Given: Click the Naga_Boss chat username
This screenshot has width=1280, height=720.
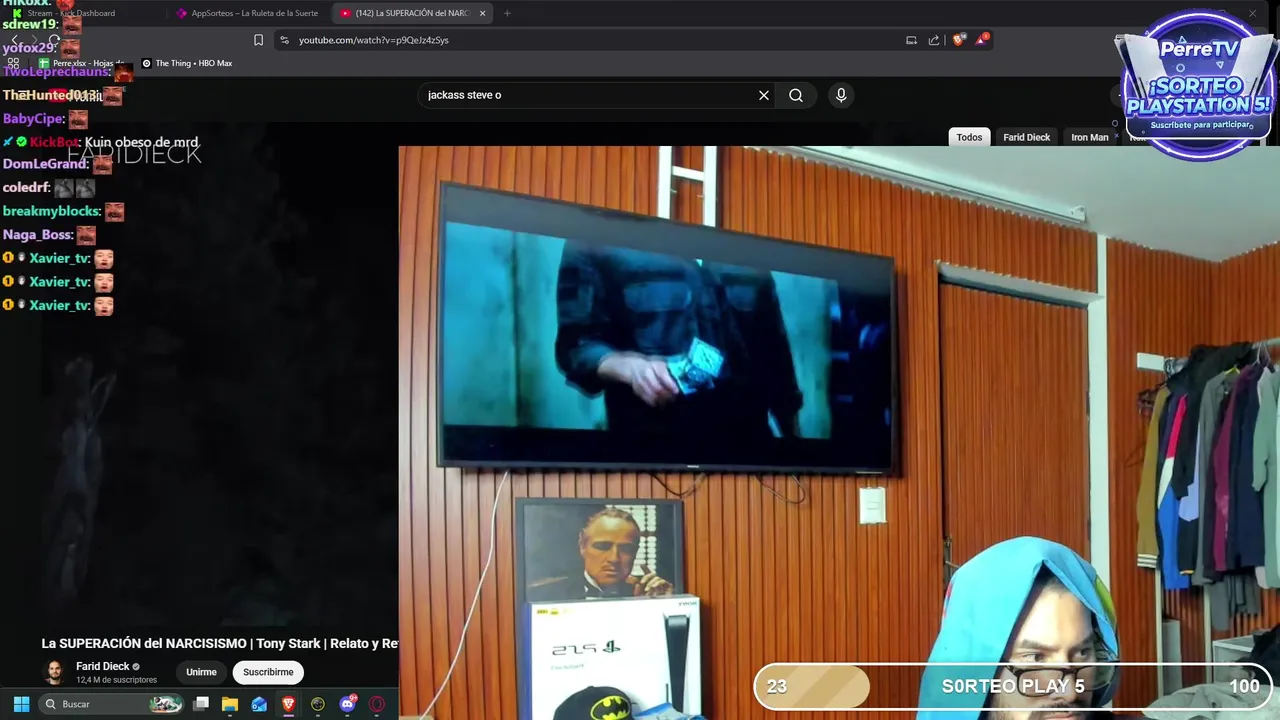Looking at the screenshot, I should 38,234.
